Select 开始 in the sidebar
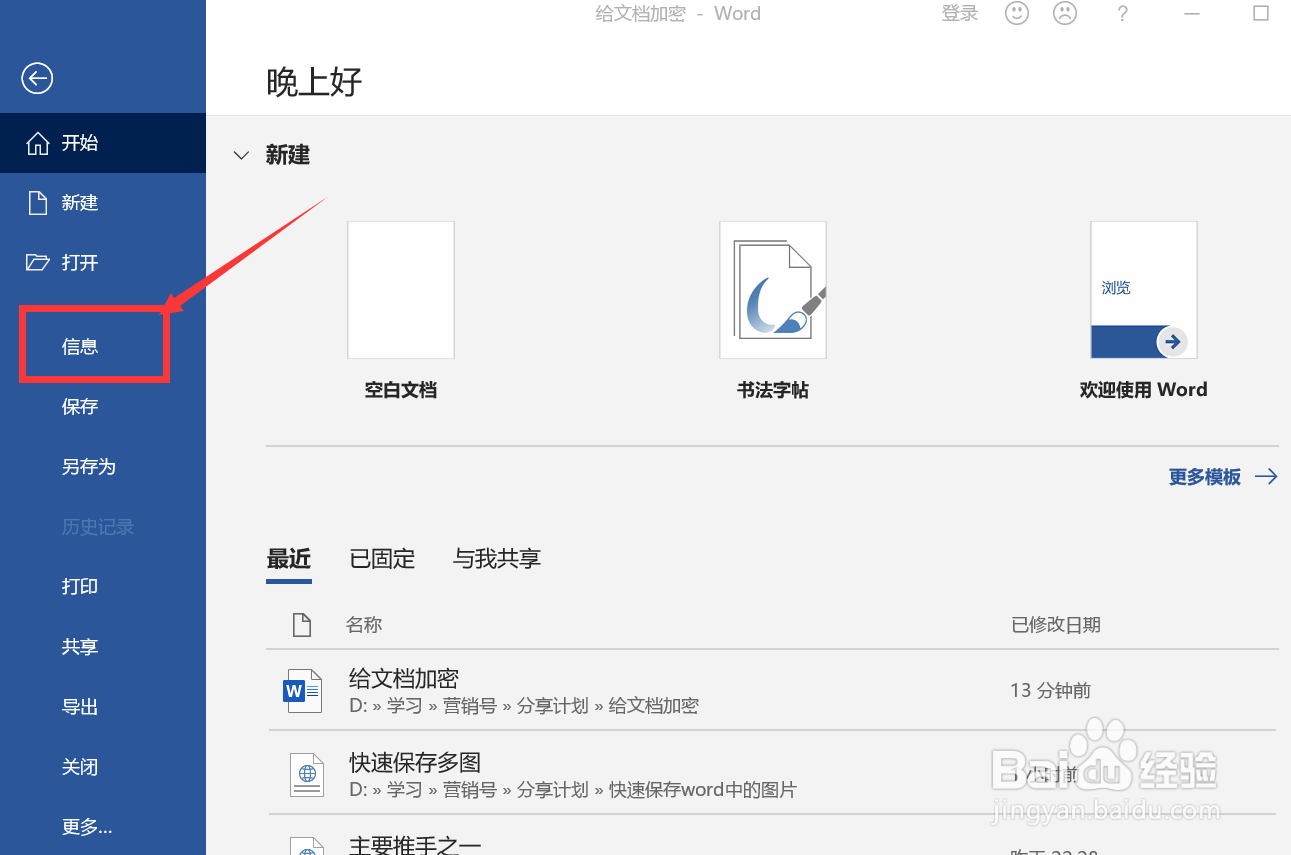This screenshot has height=855, width=1291. click(103, 143)
